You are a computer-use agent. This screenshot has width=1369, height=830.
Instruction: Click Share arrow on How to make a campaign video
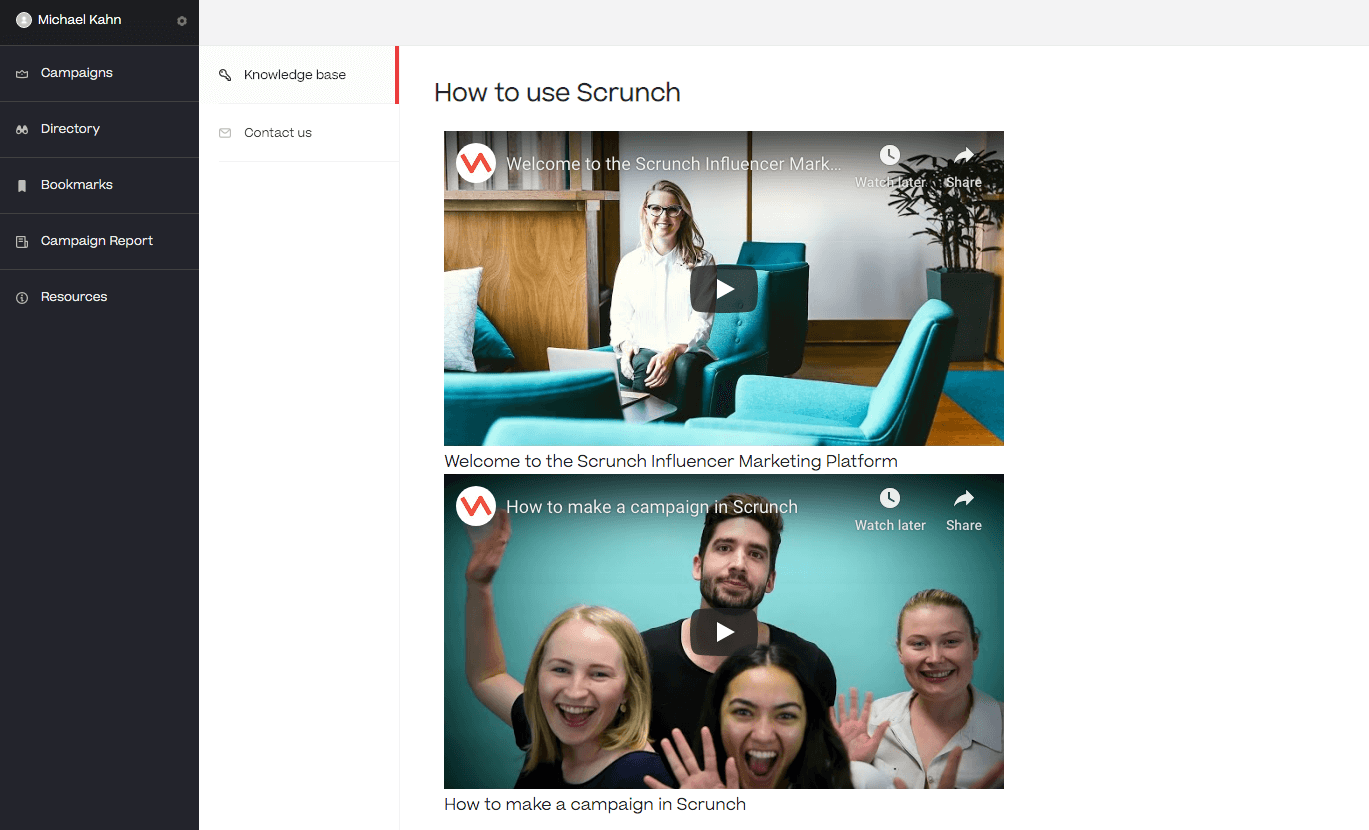(x=964, y=498)
